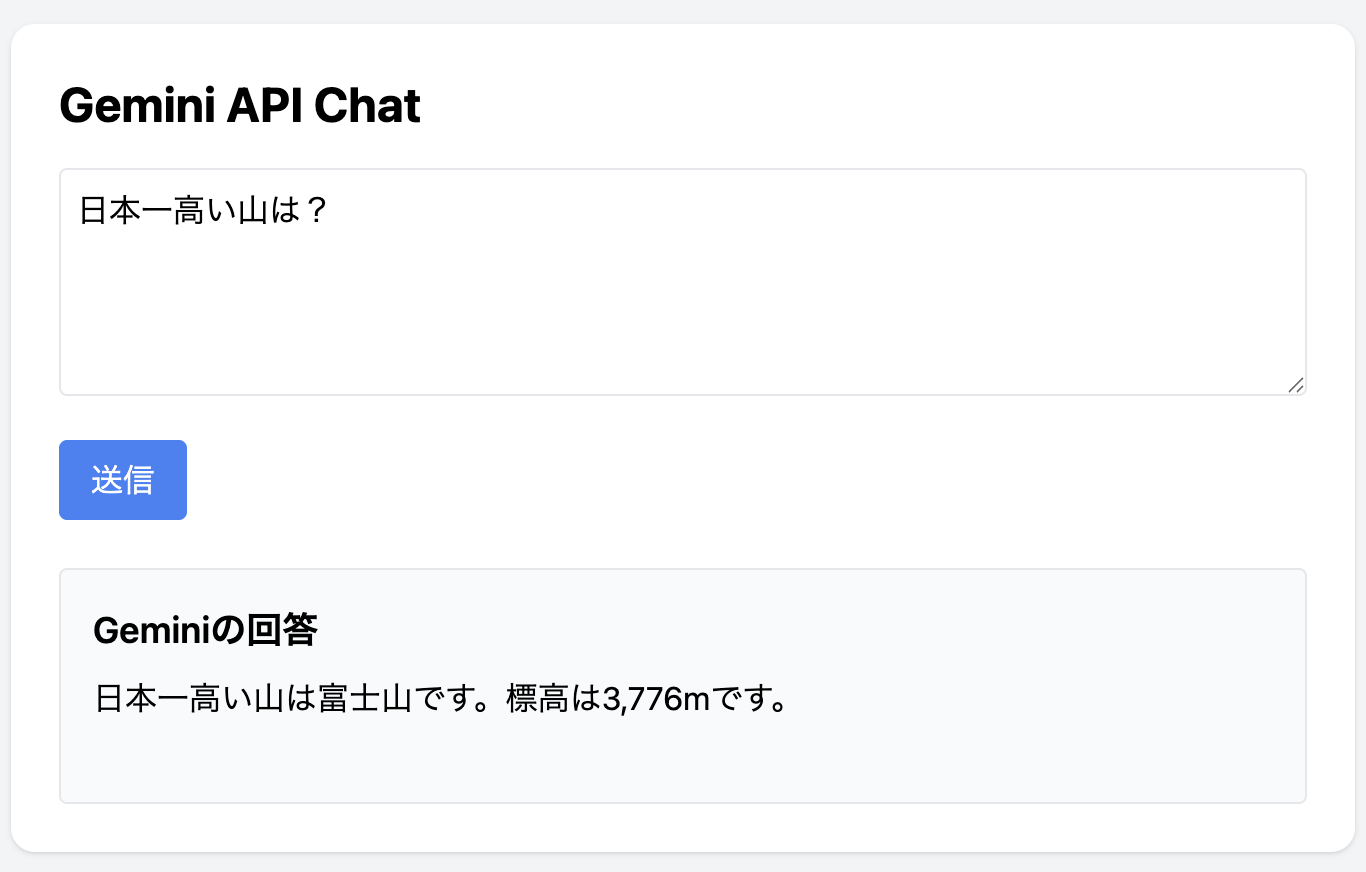Click the blue 送信 submit button
The height and width of the screenshot is (872, 1366).
tap(123, 480)
